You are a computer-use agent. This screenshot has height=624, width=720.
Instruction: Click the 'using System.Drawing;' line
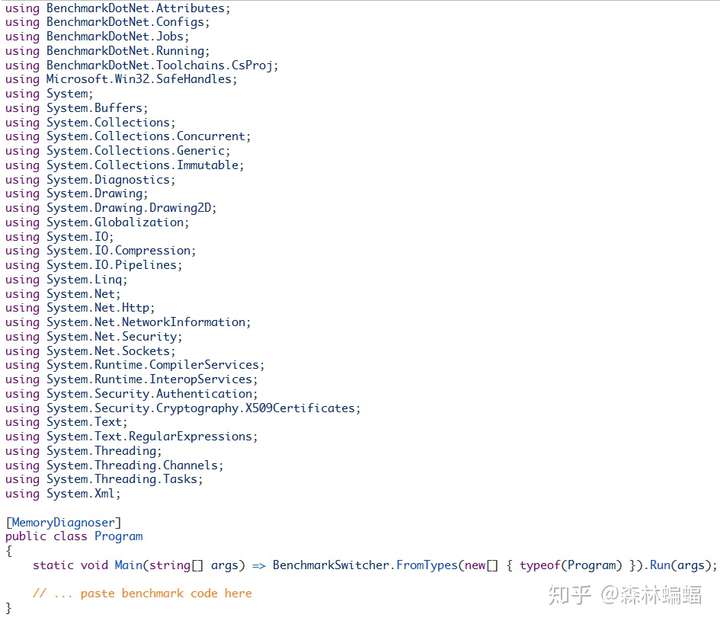(x=77, y=194)
